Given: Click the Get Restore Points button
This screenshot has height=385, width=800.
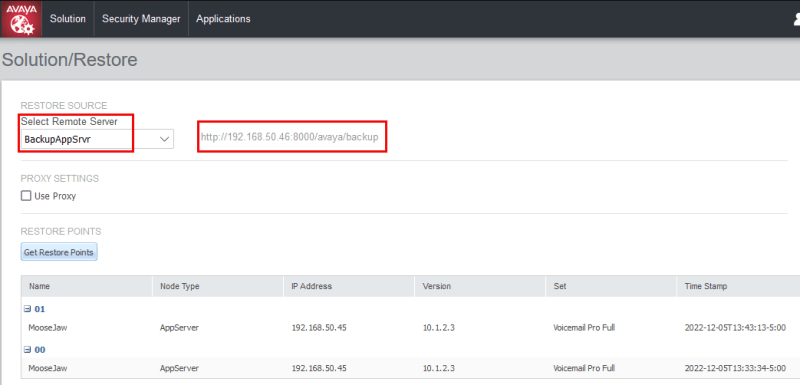Looking at the screenshot, I should click(59, 252).
